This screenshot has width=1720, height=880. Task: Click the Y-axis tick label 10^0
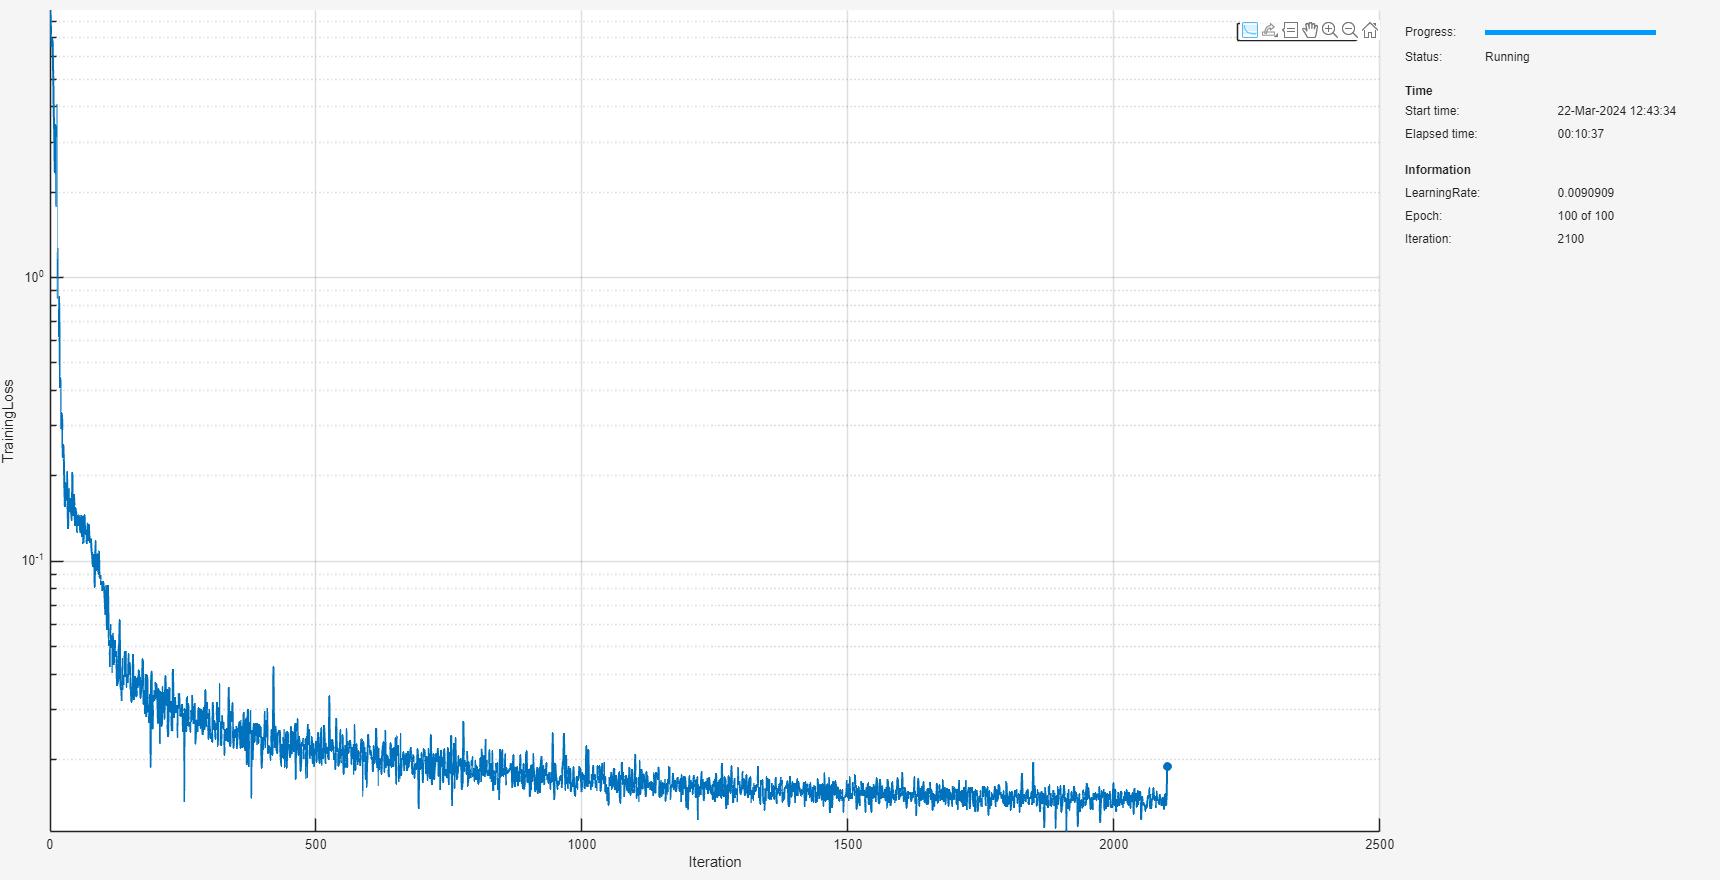[34, 276]
